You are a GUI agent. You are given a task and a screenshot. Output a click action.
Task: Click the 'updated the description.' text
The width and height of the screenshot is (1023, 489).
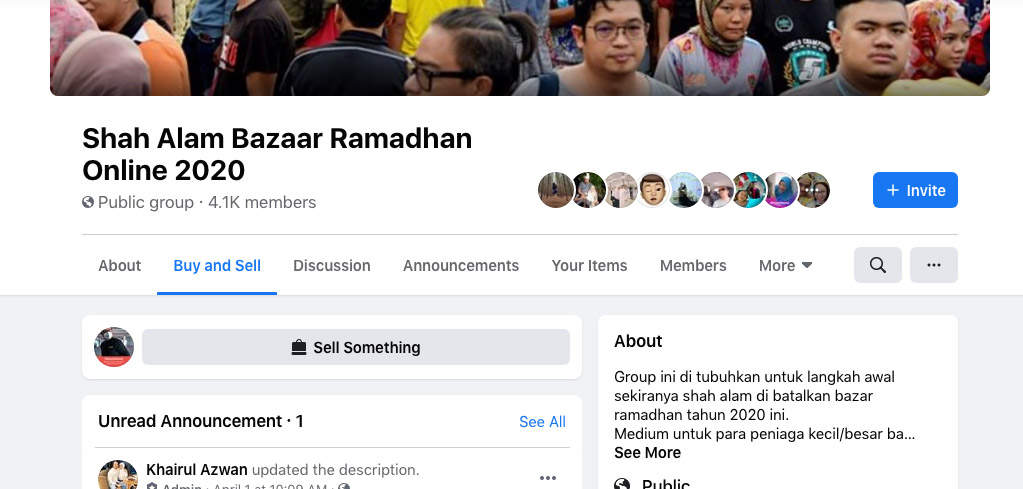[335, 470]
